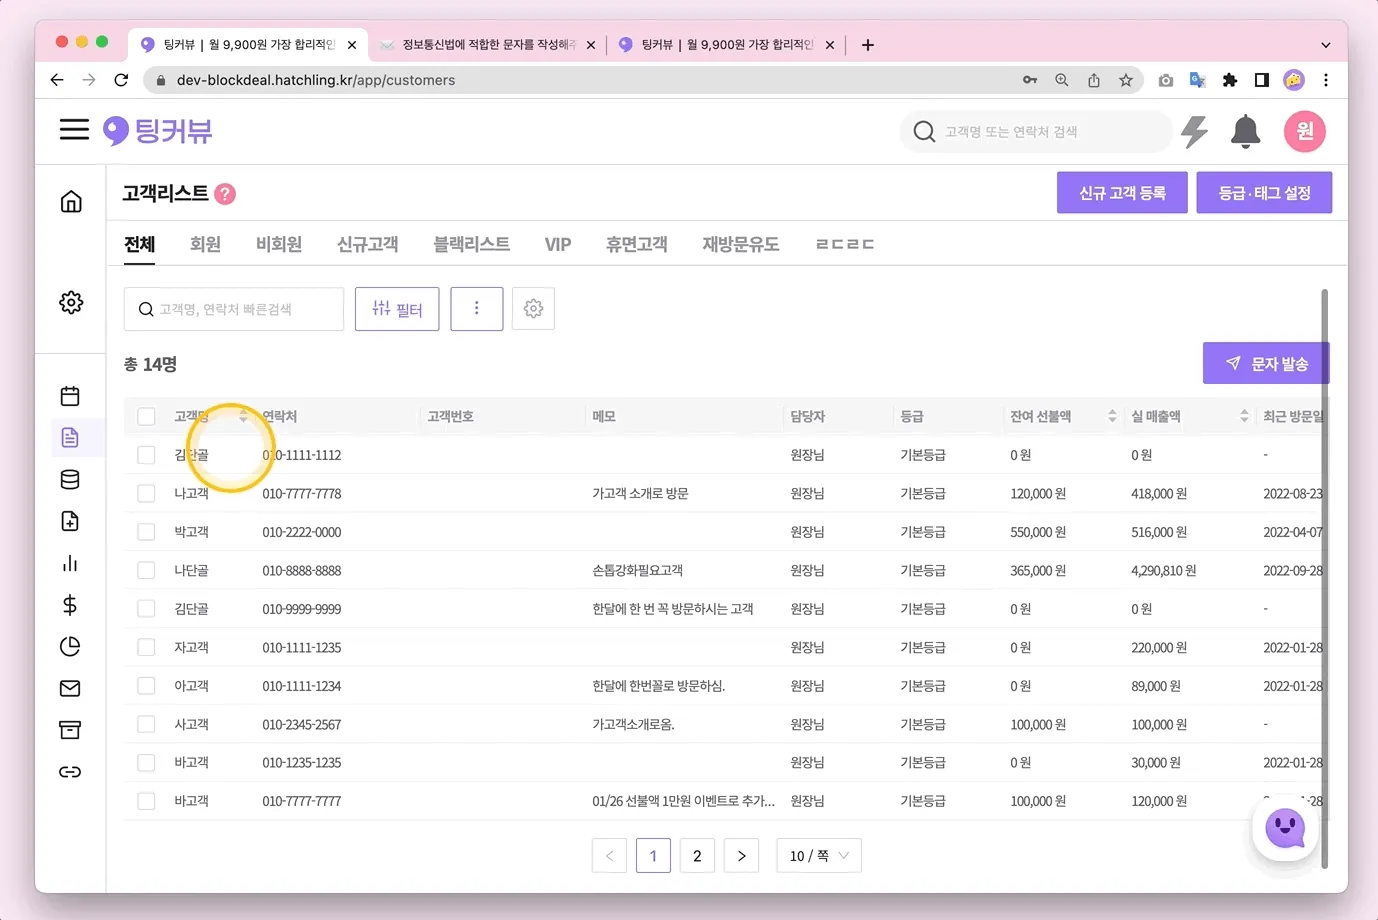Image resolution: width=1378 pixels, height=920 pixels.
Task: Open the 10 / 쪽 page size dropdown
Action: [819, 856]
